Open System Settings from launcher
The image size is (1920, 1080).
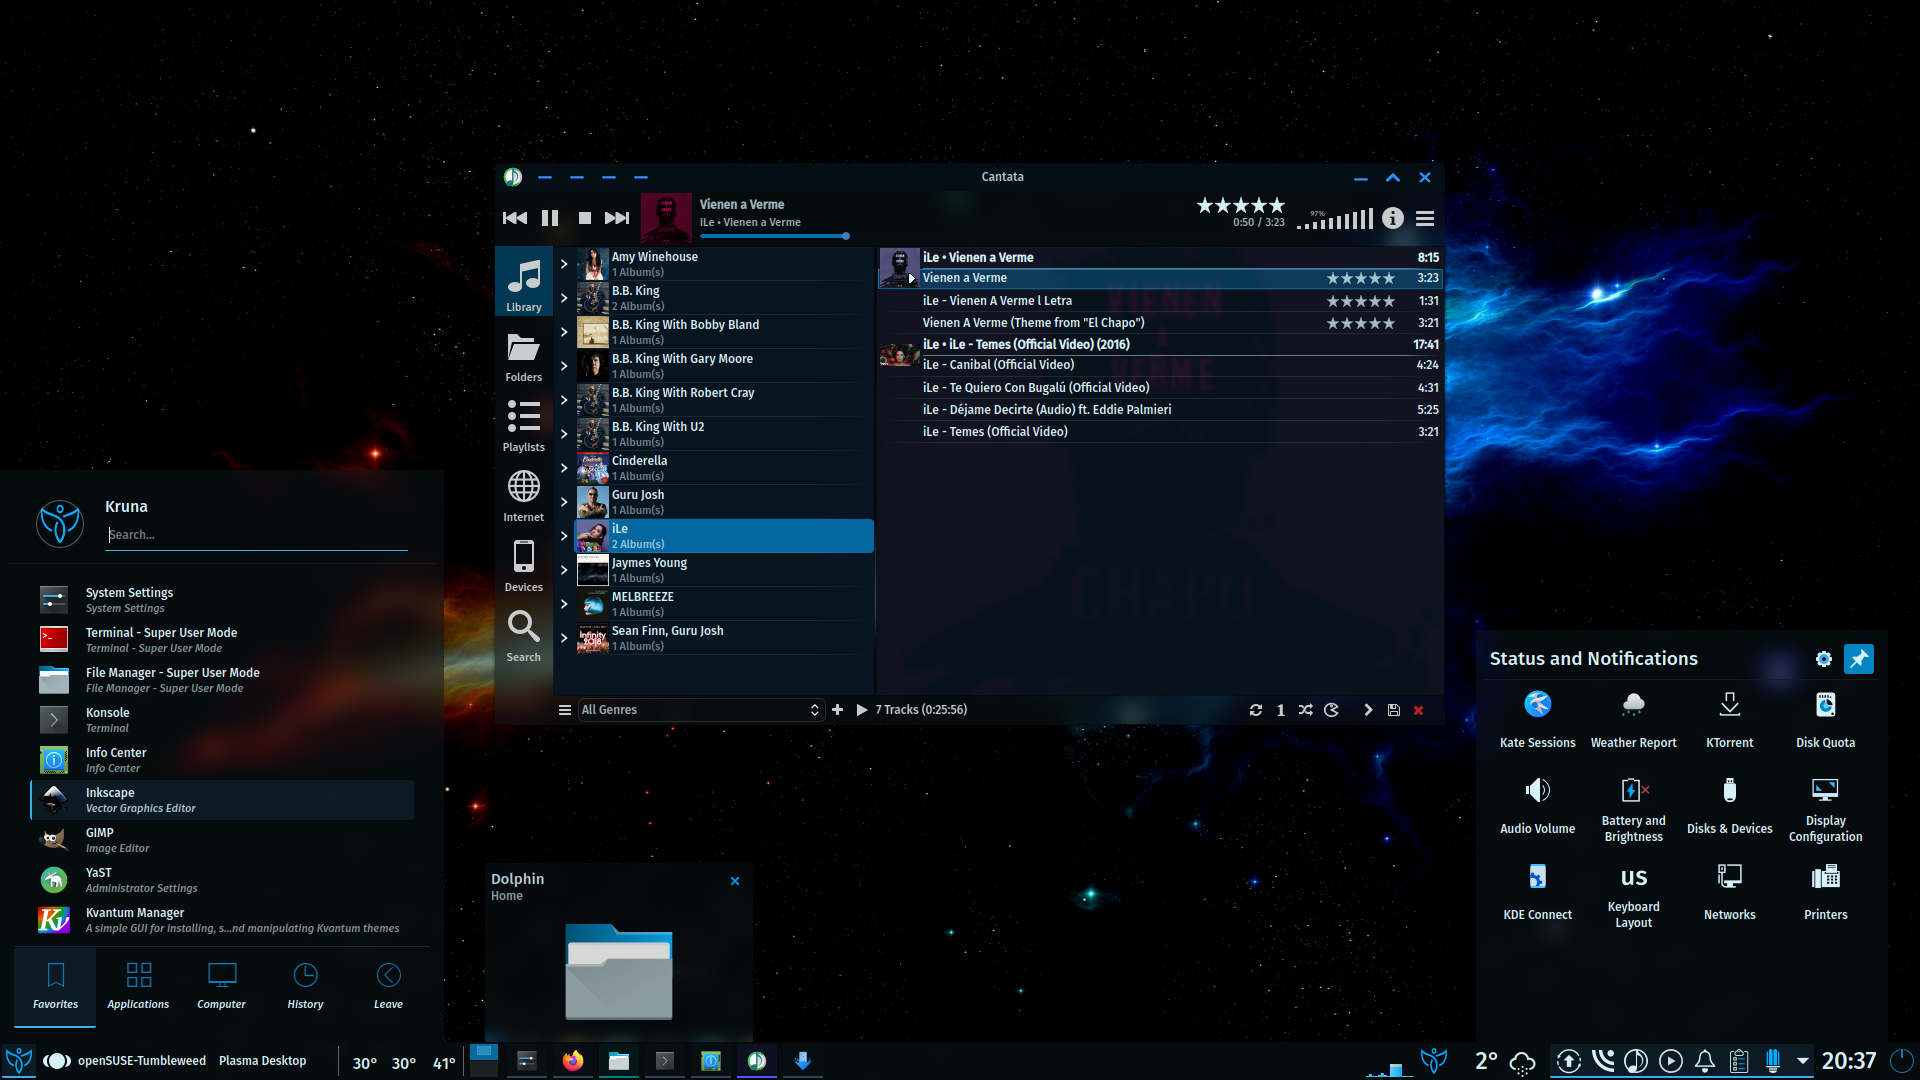click(x=222, y=600)
